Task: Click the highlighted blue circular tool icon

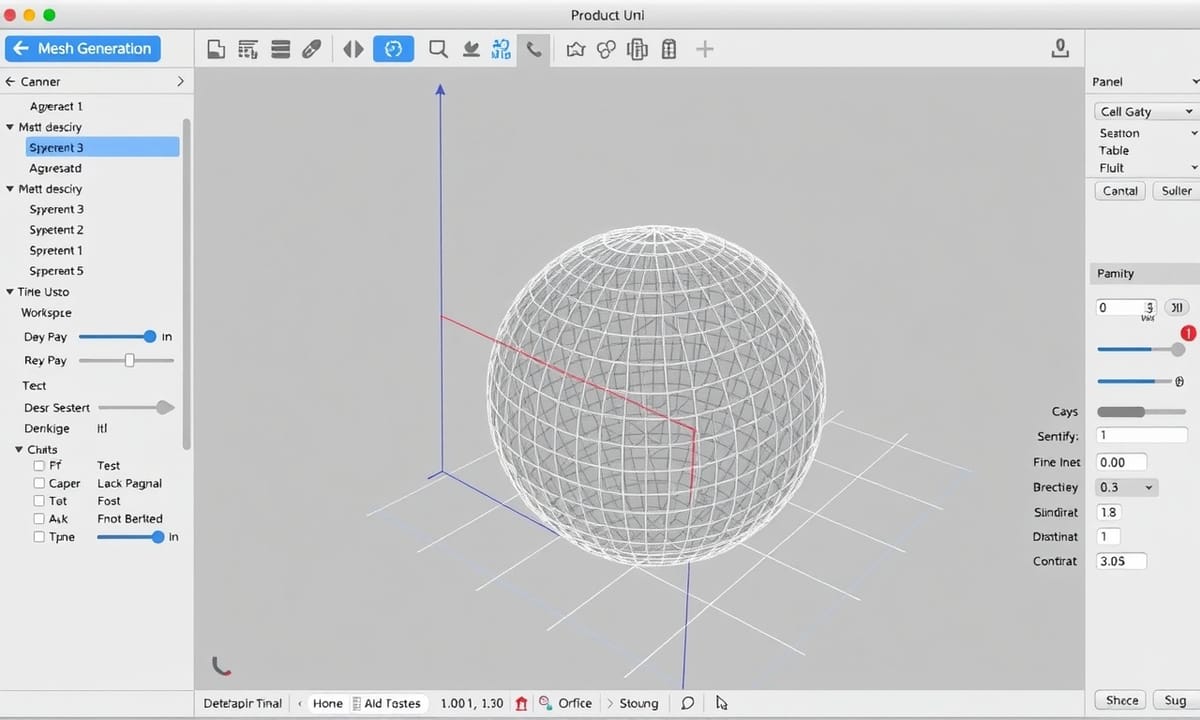Action: point(393,49)
